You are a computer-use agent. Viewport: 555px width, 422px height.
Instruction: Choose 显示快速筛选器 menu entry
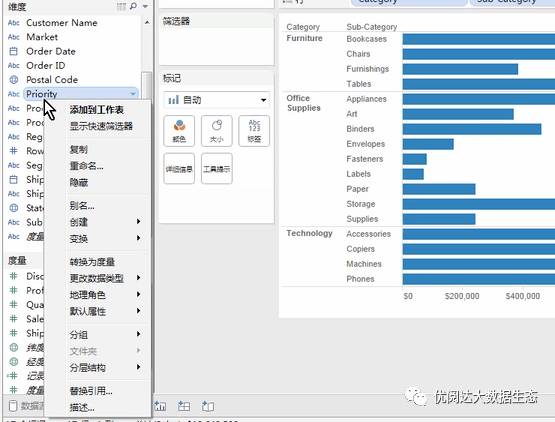click(101, 126)
